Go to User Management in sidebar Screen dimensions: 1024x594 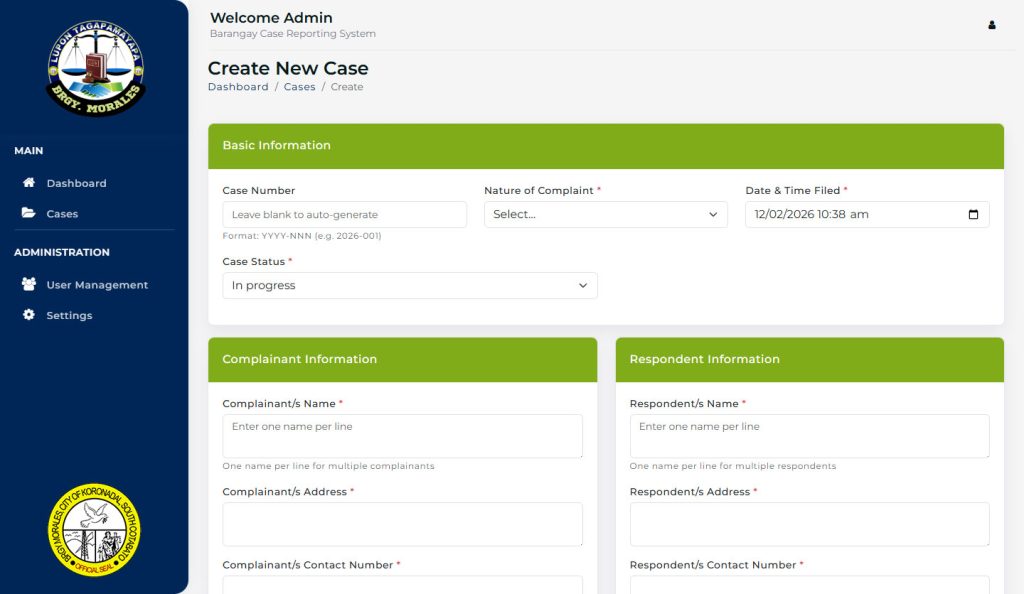point(97,285)
